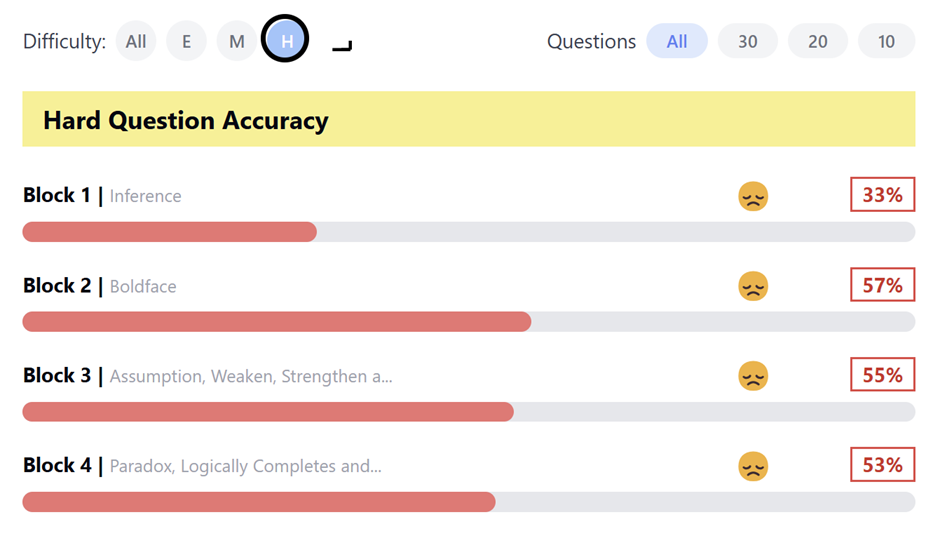Expand Block 4 Paradox, Logically Completes label

[x=245, y=466]
